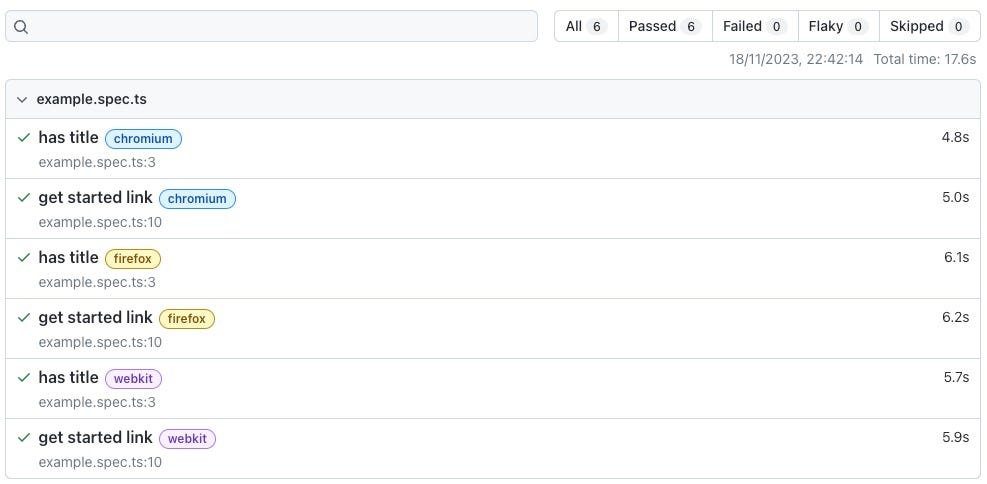Click the firefox badge on has title
This screenshot has height=484, width=987.
[x=133, y=259]
